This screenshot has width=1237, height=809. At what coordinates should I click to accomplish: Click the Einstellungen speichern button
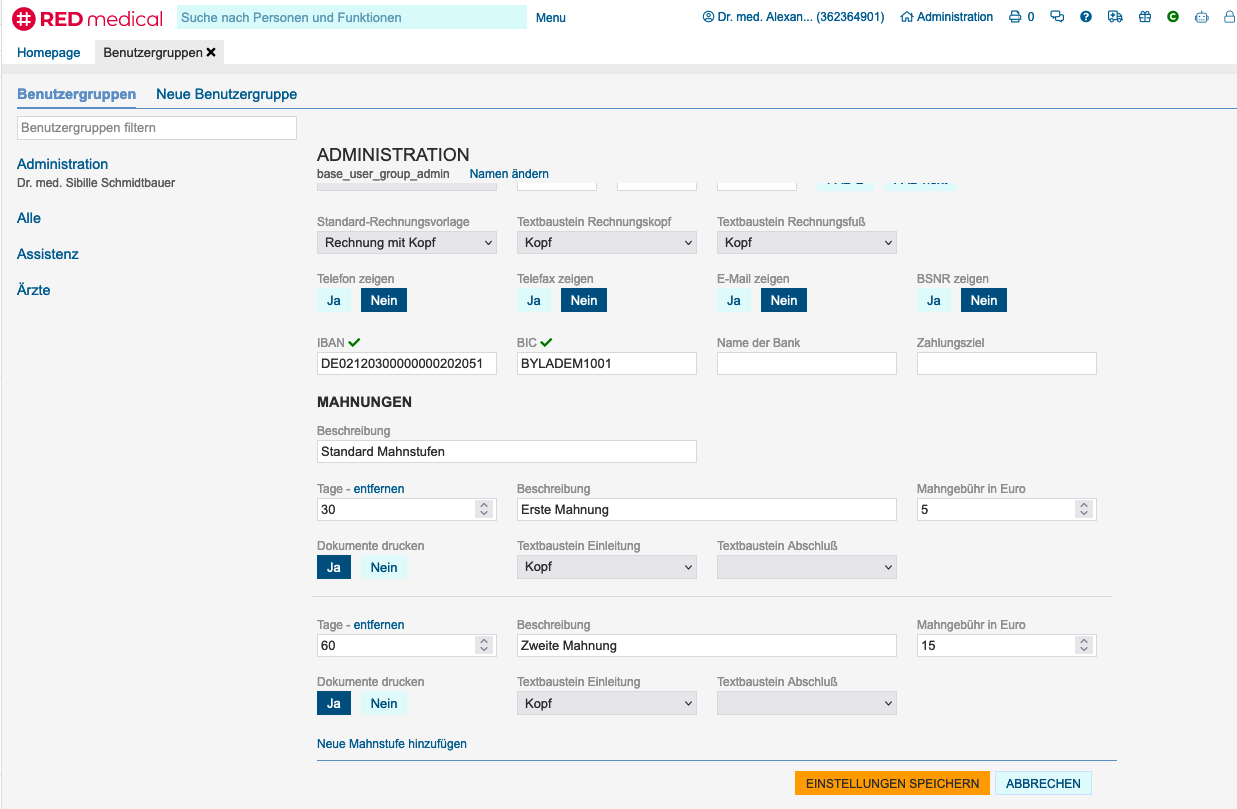(892, 783)
